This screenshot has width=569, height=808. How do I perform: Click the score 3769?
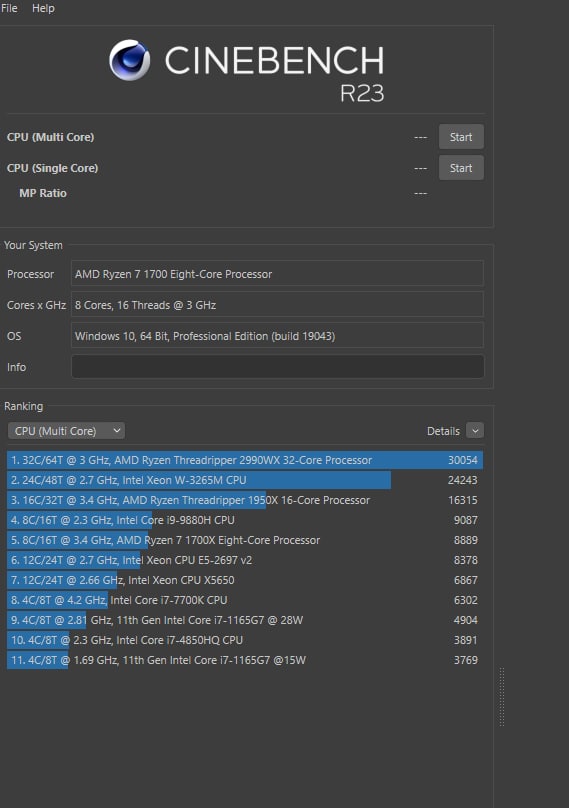click(x=465, y=660)
